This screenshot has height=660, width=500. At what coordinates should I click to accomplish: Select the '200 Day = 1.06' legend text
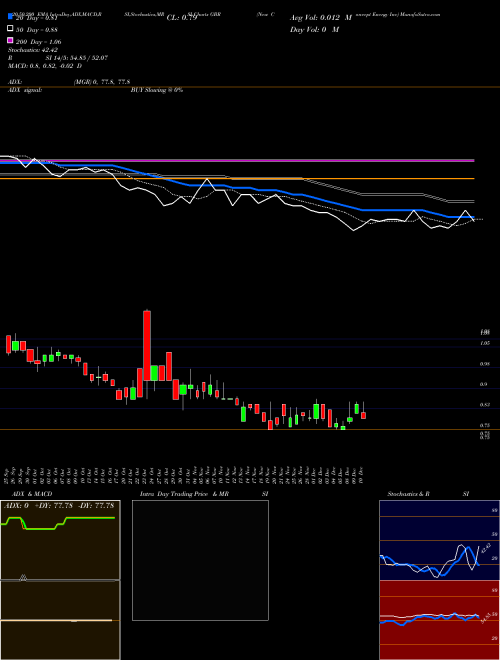pos(38,42)
